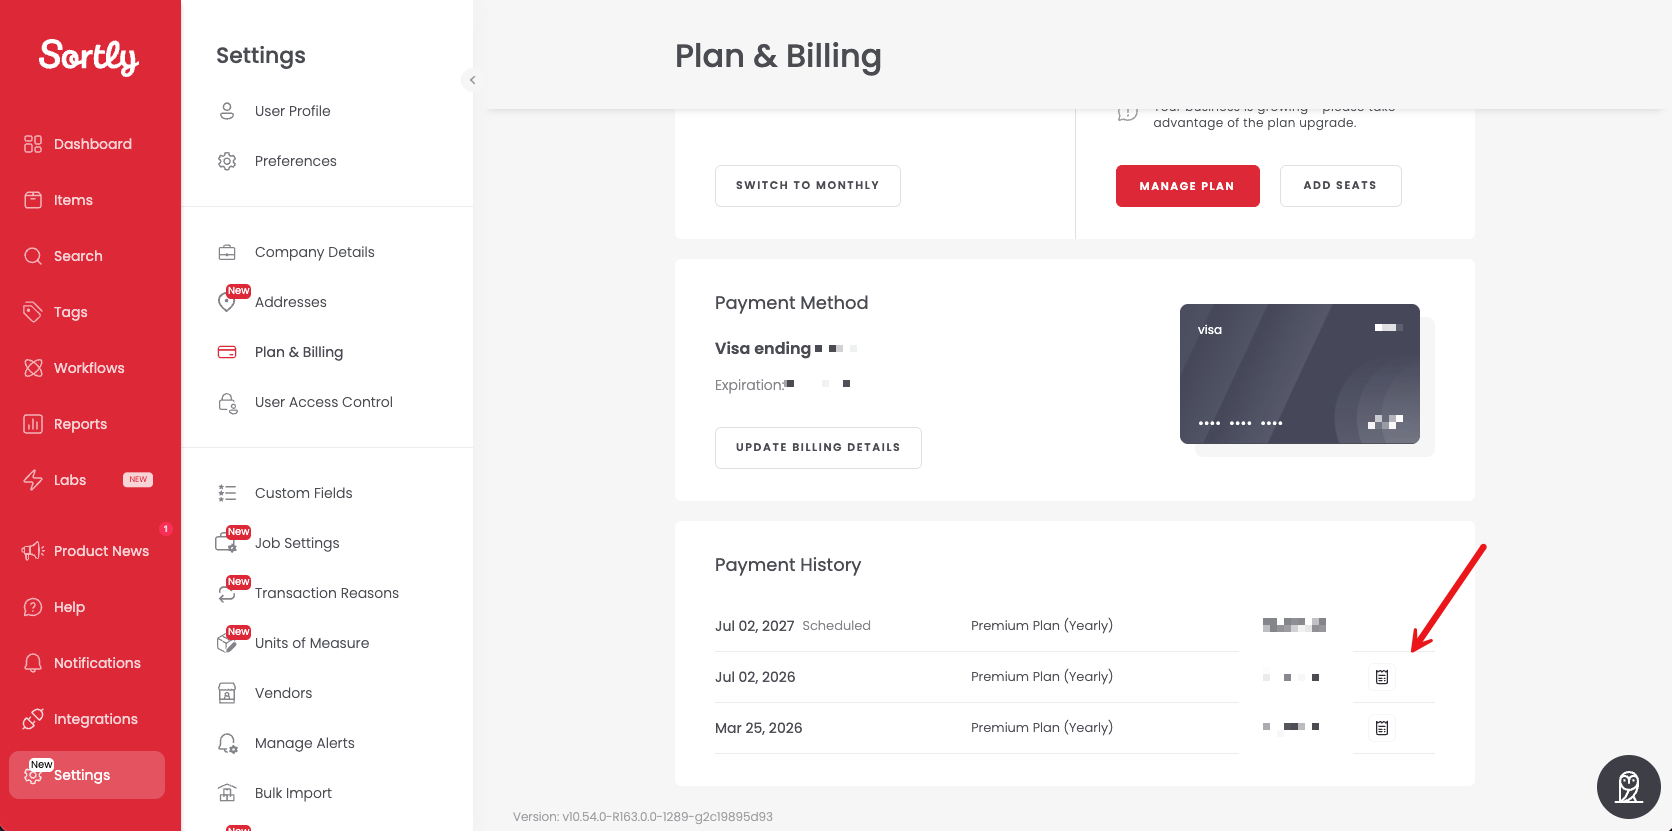Click Switch to Monthly button

click(808, 186)
